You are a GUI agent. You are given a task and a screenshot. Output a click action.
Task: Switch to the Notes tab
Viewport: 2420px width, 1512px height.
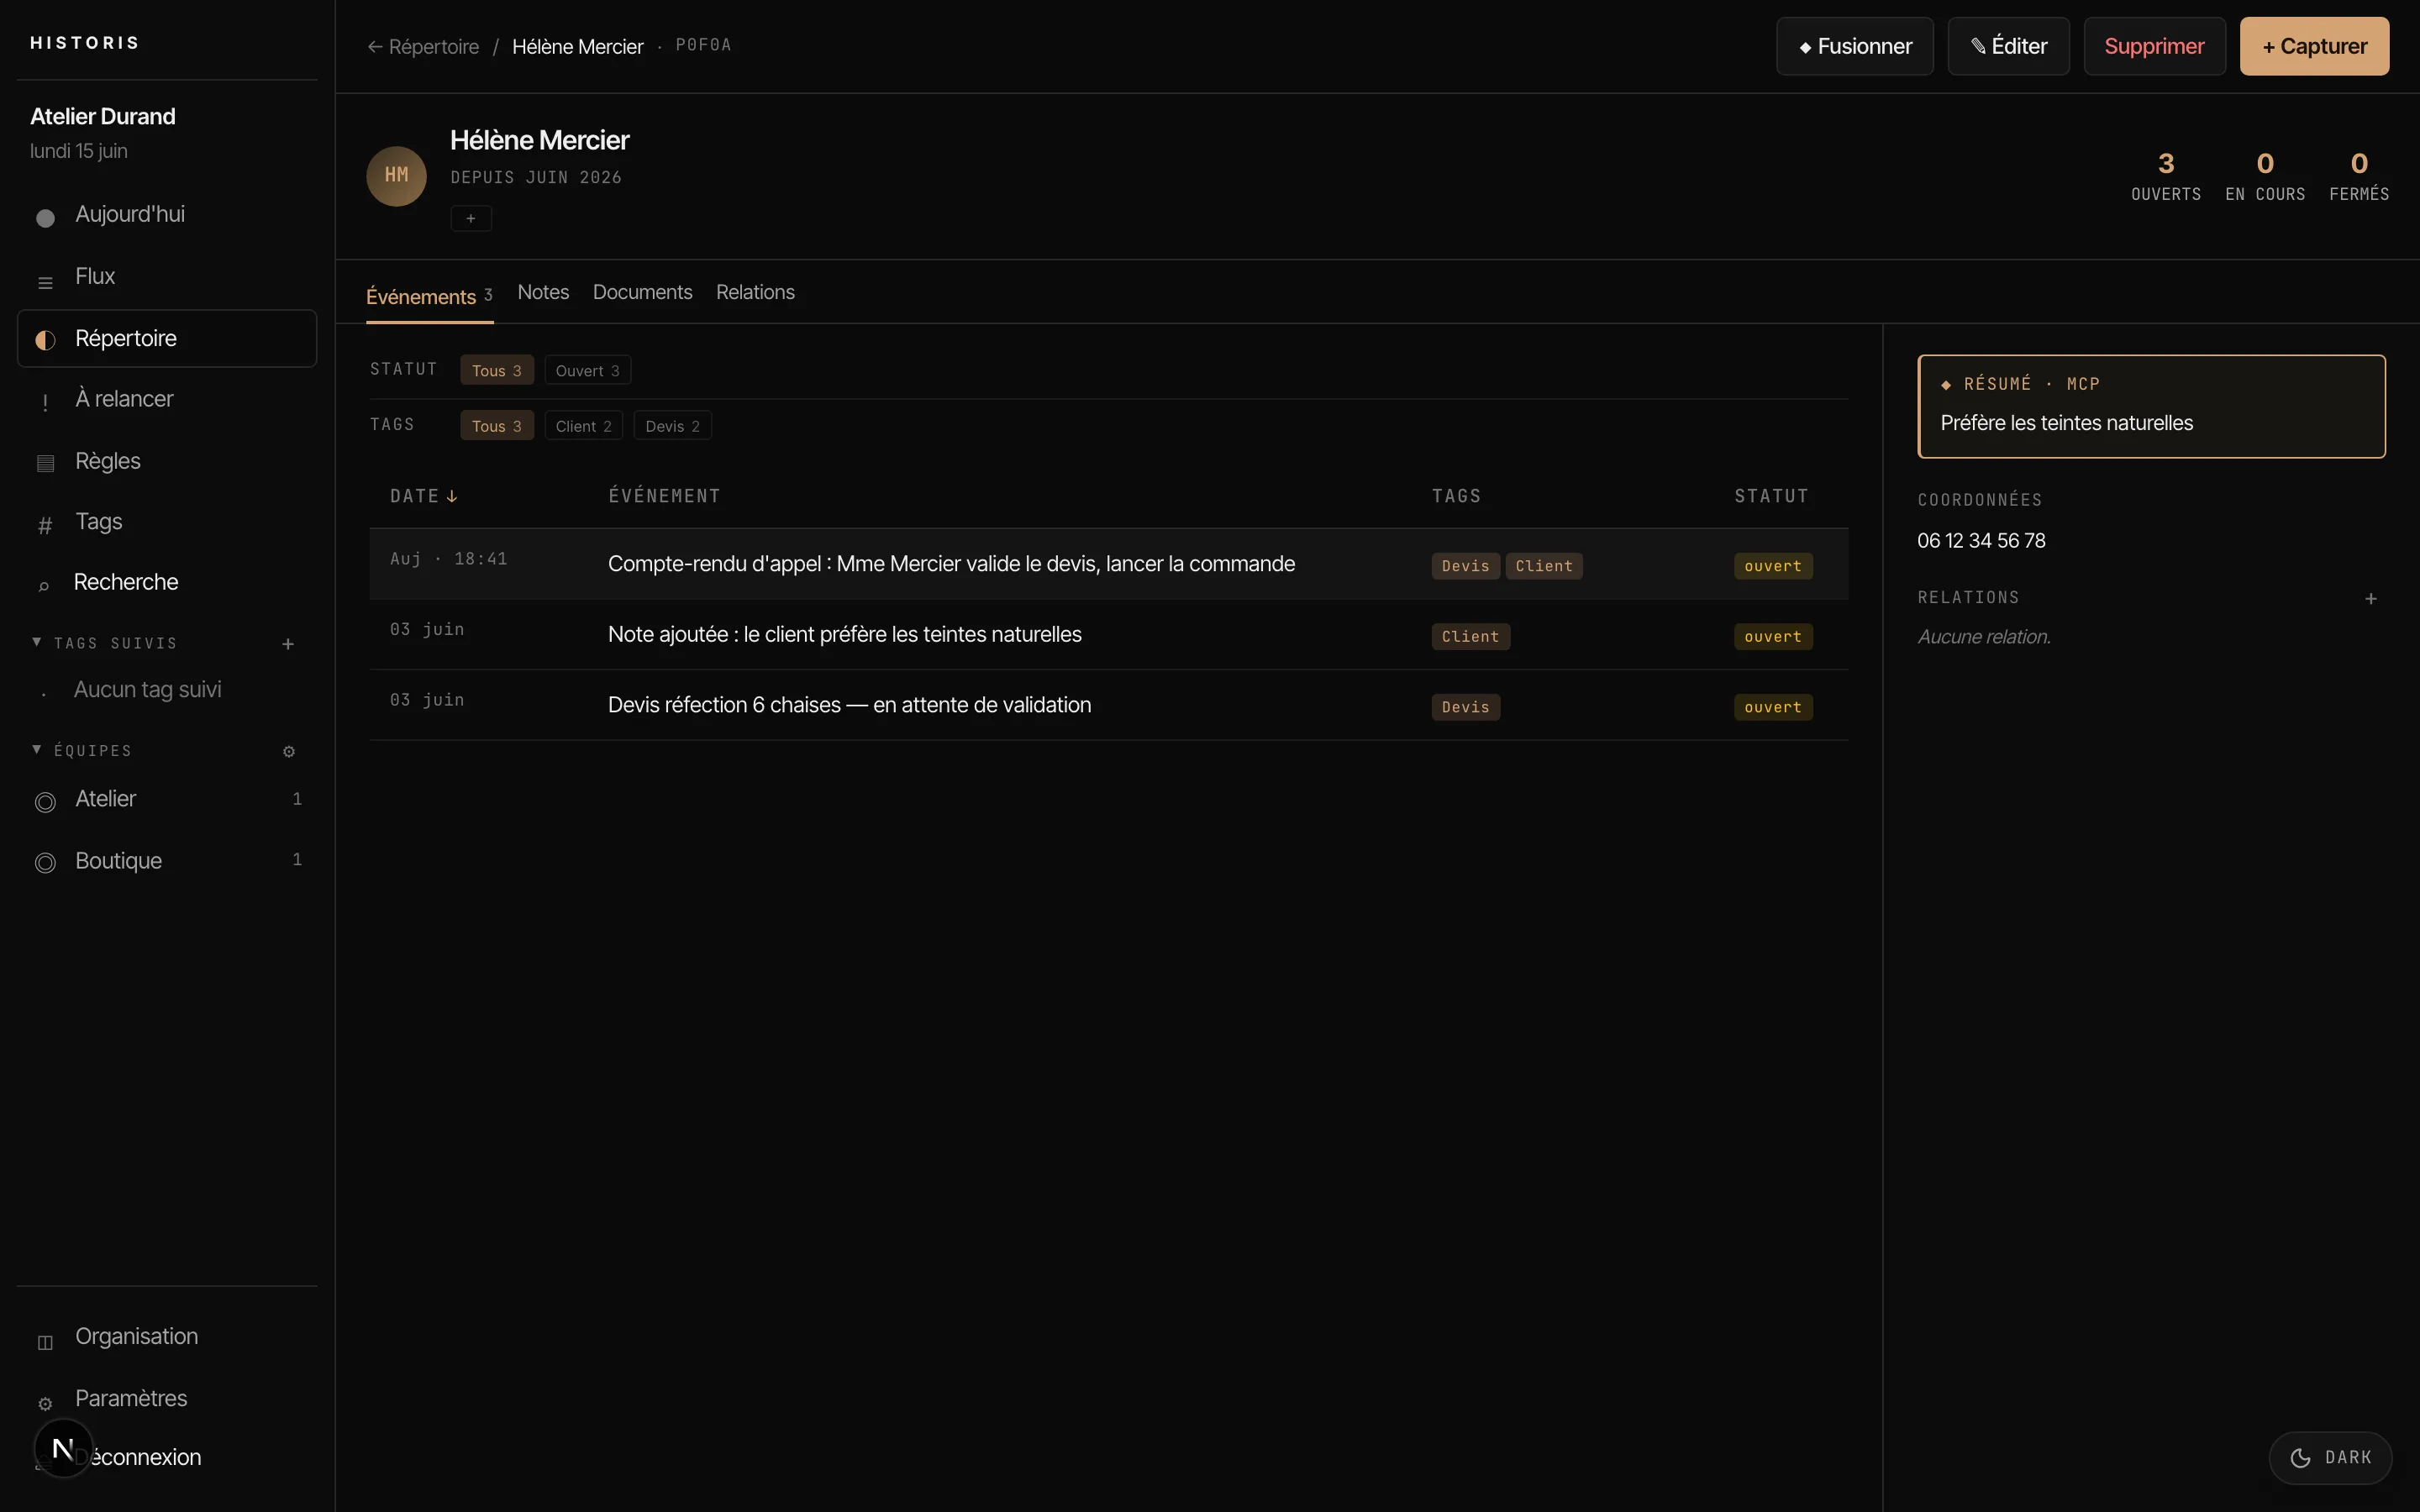pyautogui.click(x=543, y=292)
